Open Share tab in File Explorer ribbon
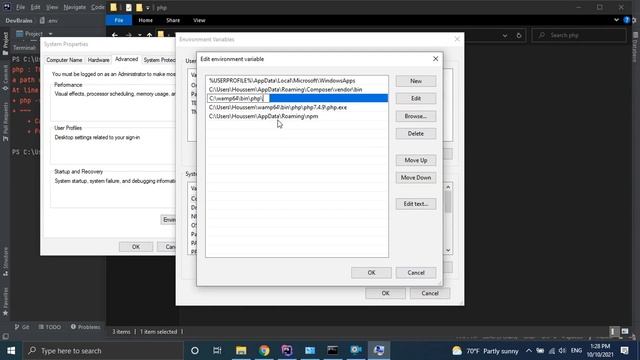This screenshot has height=360, width=640. 173,20
